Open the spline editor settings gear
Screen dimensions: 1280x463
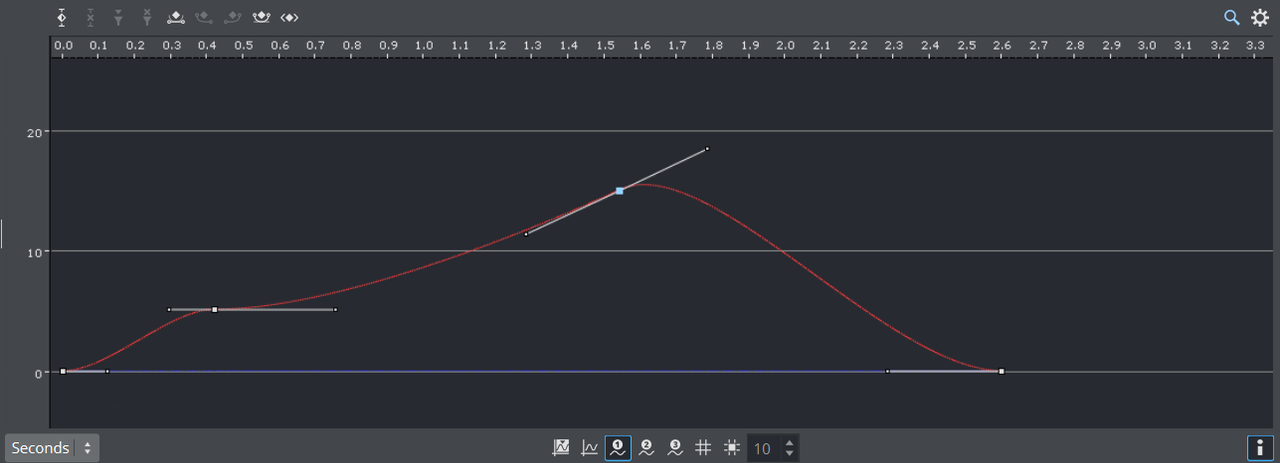point(1260,17)
